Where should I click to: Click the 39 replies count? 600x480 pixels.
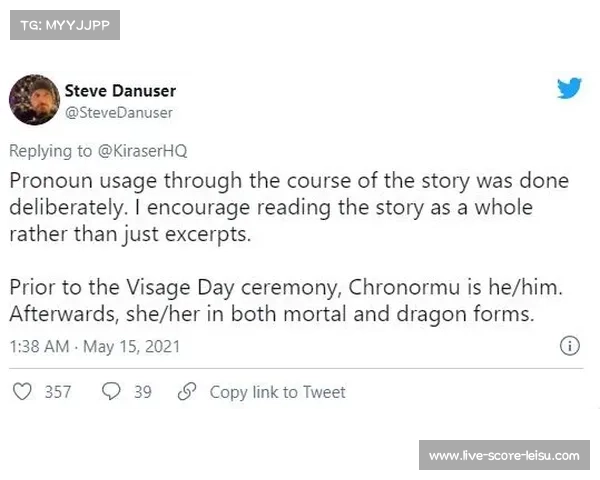click(x=143, y=392)
